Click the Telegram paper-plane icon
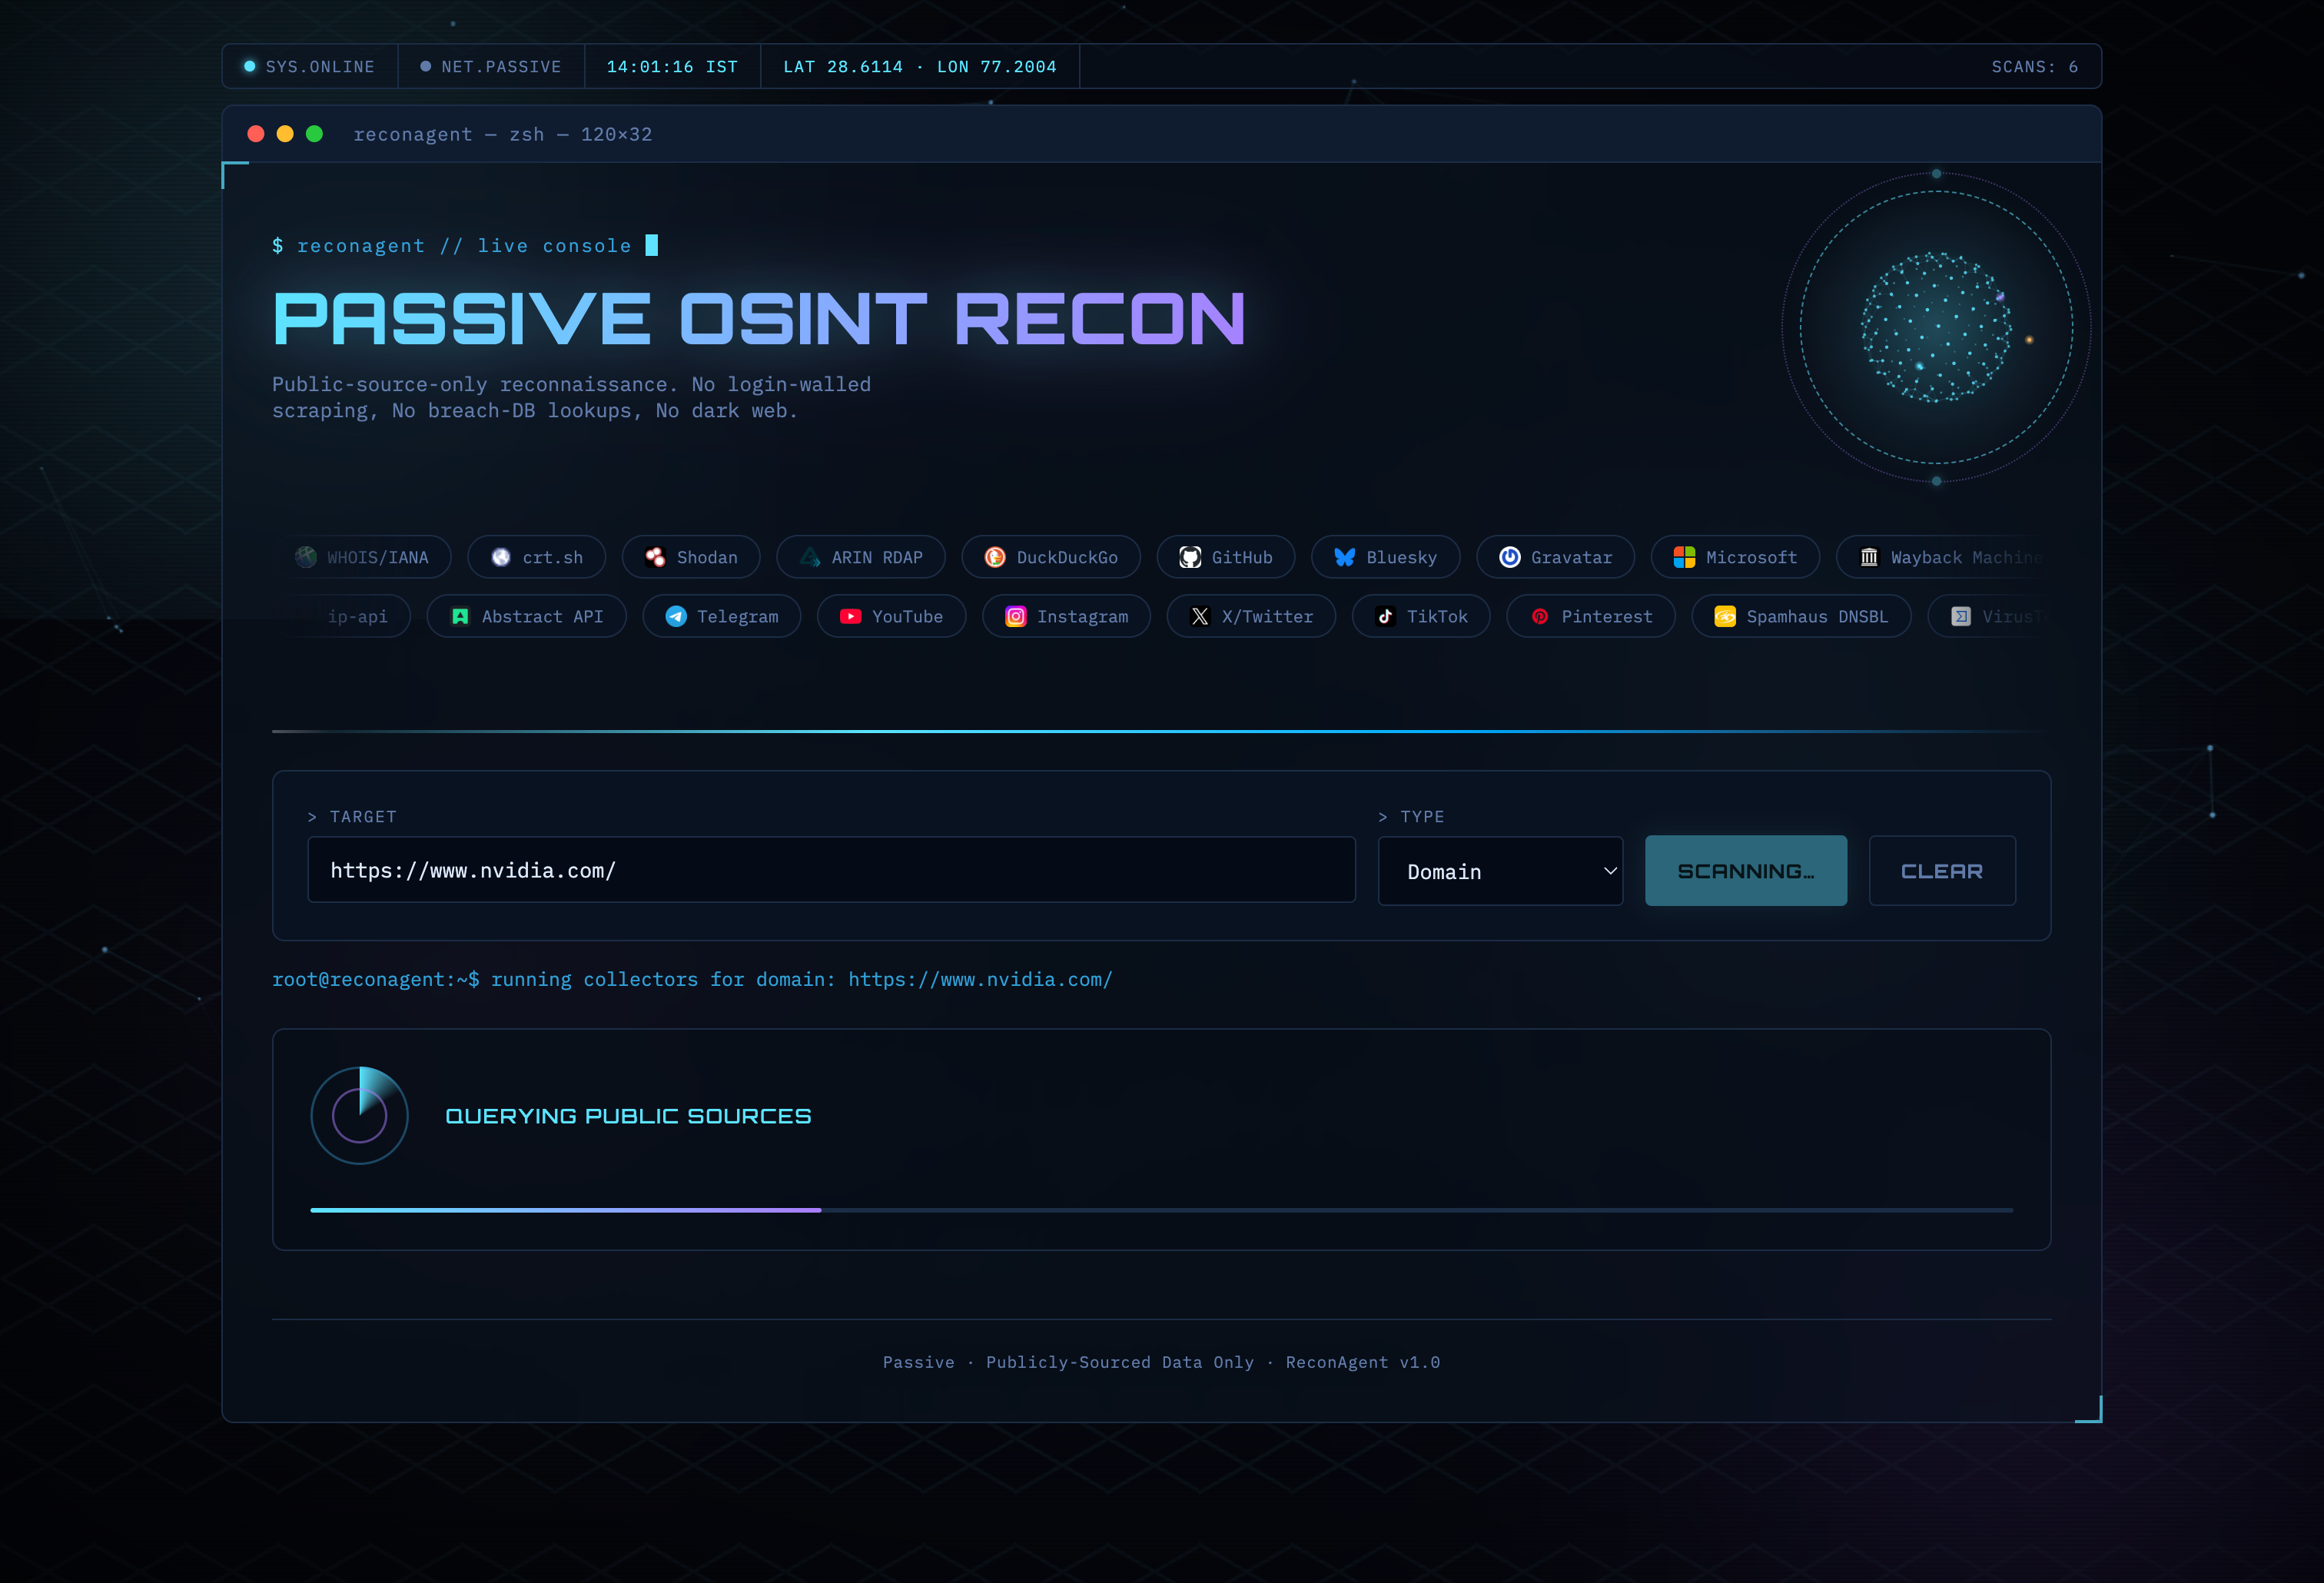 click(x=676, y=616)
